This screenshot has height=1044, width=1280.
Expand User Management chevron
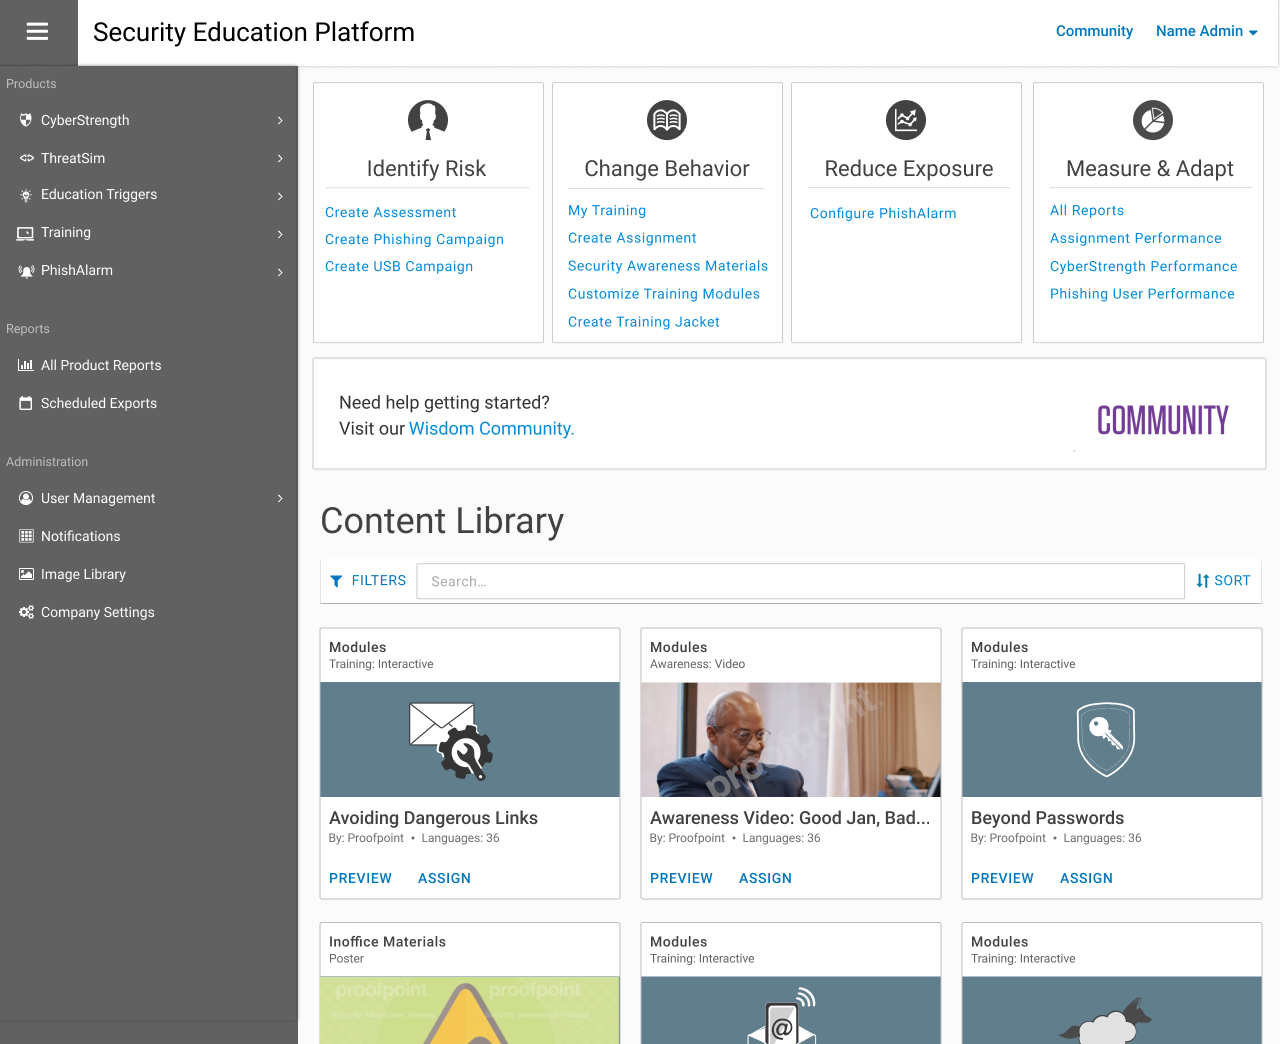(x=280, y=499)
